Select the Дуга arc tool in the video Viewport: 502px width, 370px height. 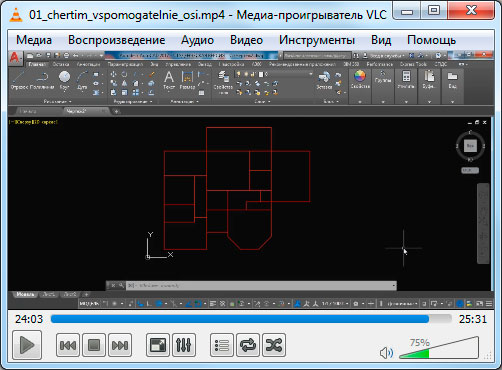pyautogui.click(x=82, y=81)
